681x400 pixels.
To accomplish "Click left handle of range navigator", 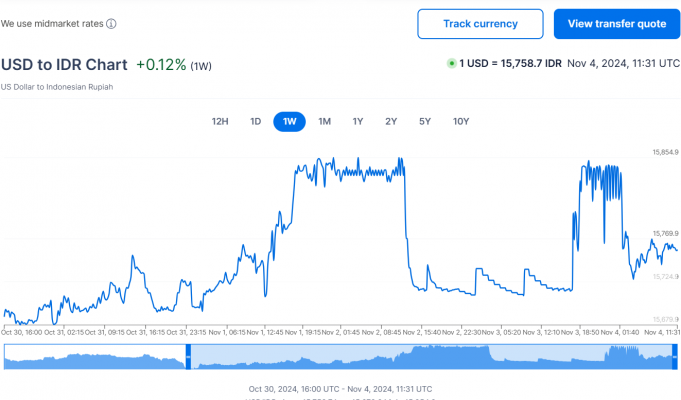I will point(188,356).
